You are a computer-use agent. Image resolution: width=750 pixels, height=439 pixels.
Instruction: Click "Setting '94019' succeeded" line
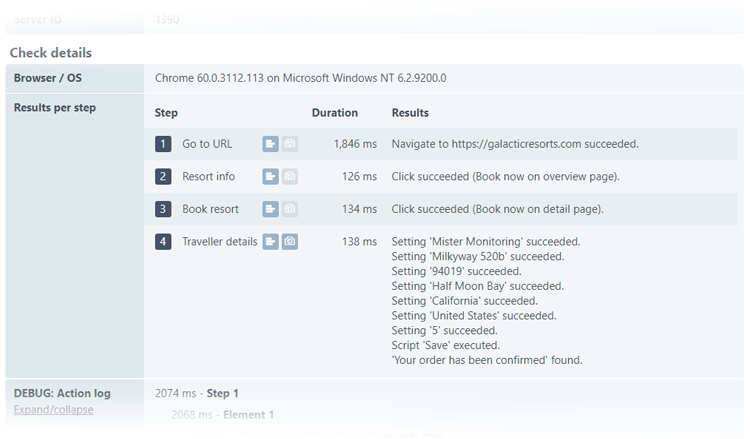tap(456, 271)
